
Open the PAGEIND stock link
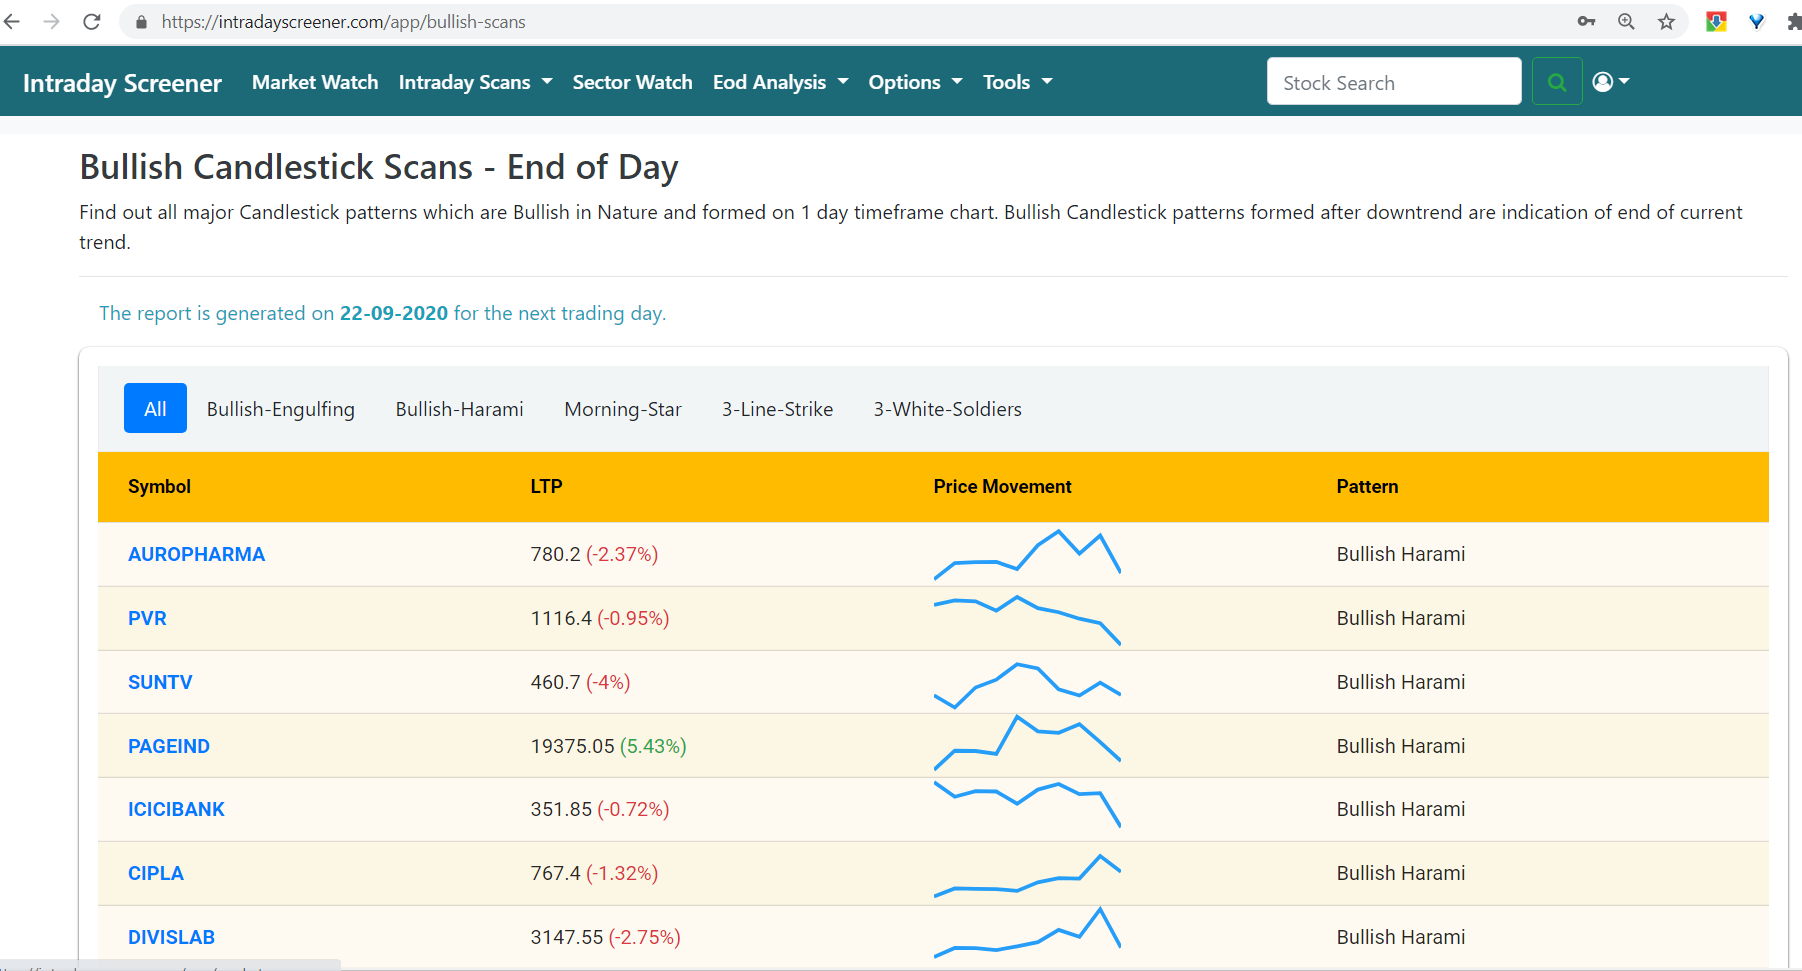[x=169, y=746]
